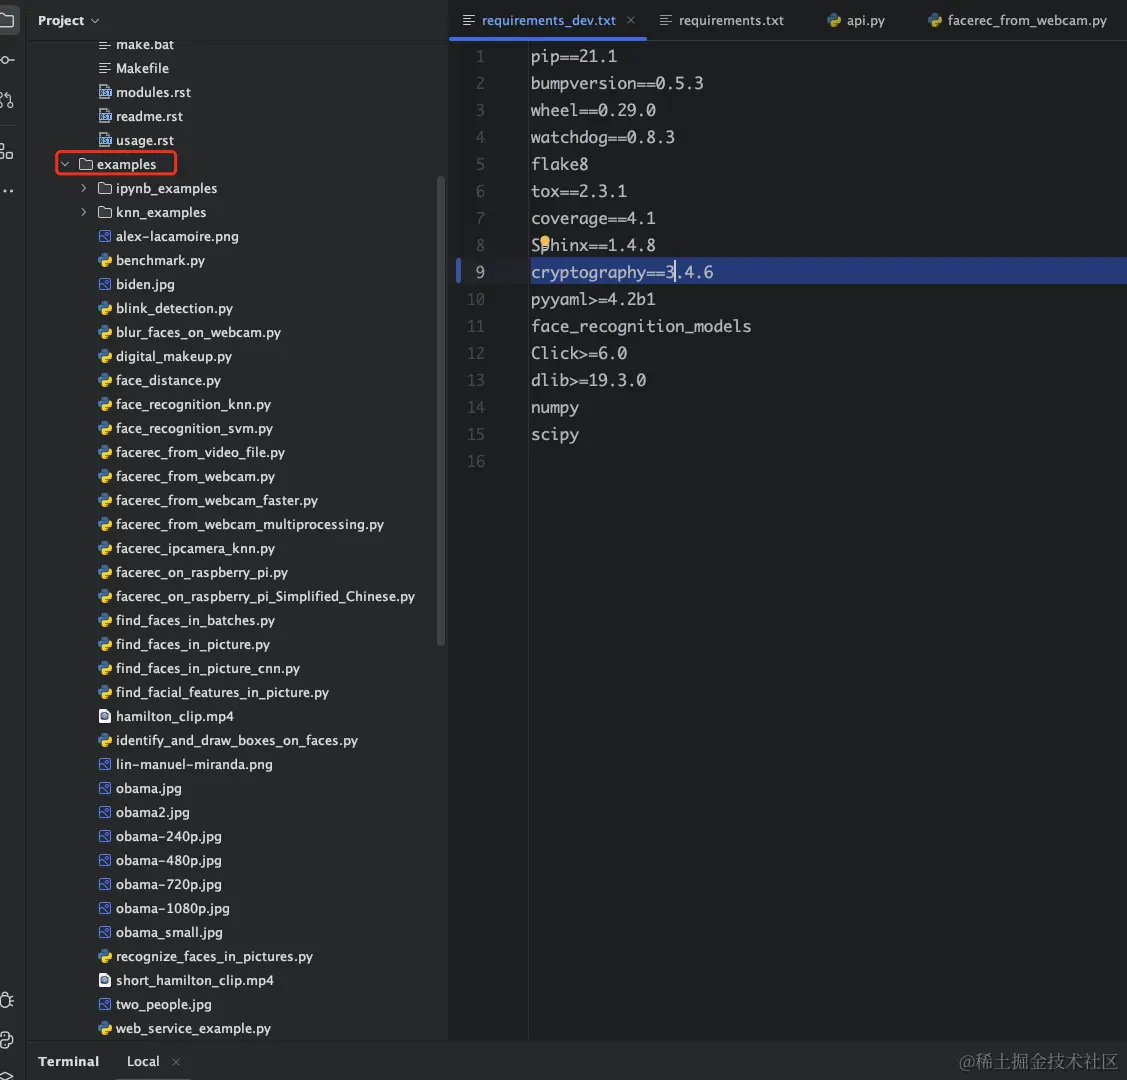Close the Local terminal tab
This screenshot has width=1127, height=1080.
(176, 1062)
